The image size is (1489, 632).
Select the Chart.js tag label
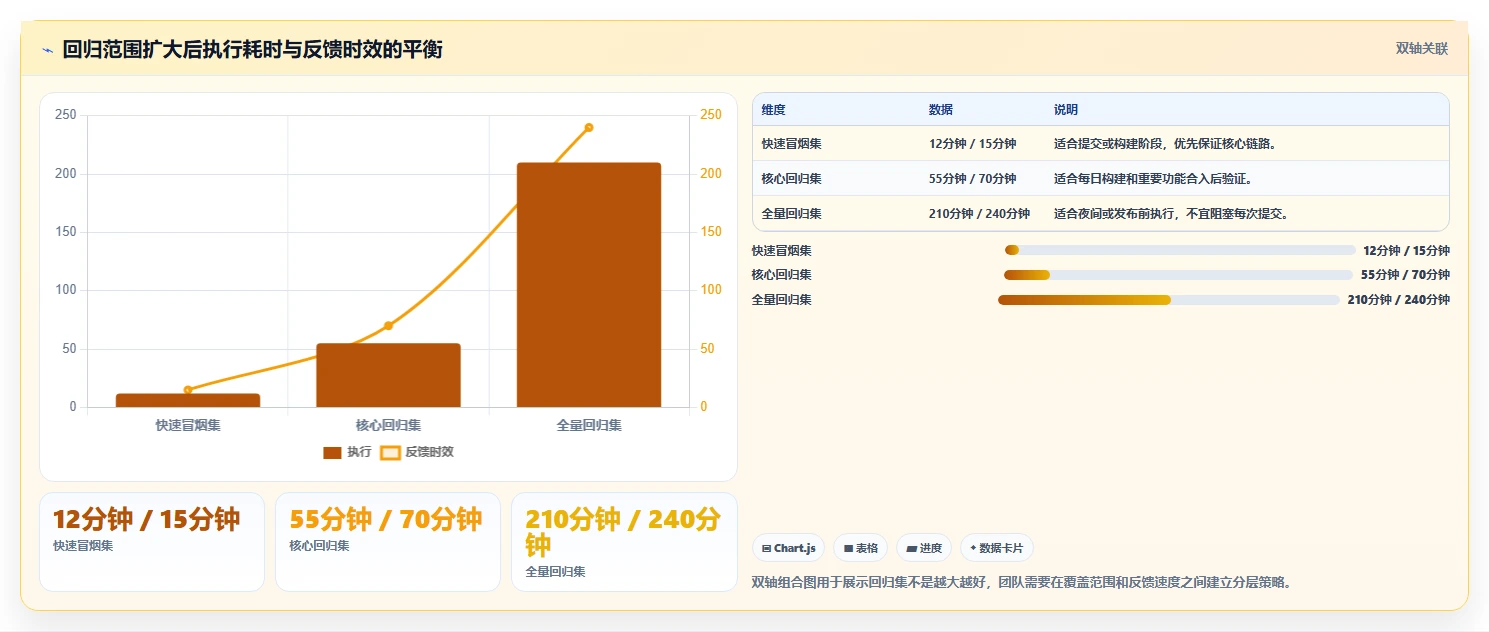tap(795, 548)
